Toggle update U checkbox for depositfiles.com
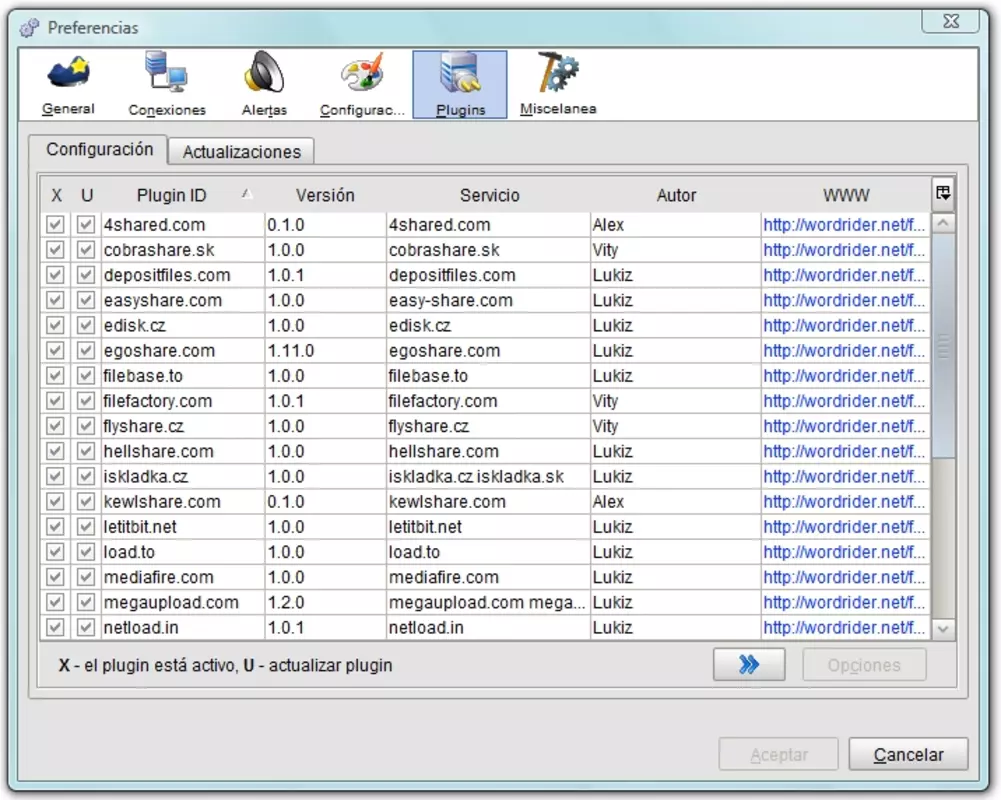1001x800 pixels. point(86,275)
